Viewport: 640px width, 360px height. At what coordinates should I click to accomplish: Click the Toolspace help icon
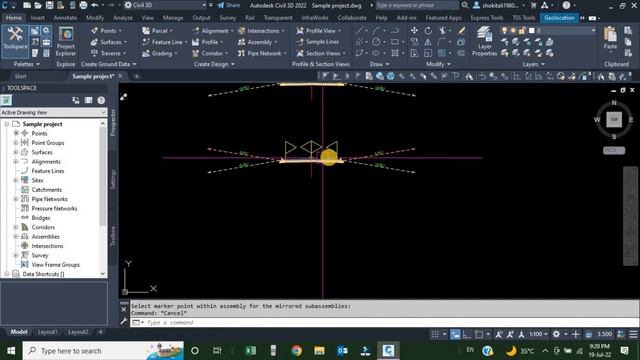tap(101, 100)
